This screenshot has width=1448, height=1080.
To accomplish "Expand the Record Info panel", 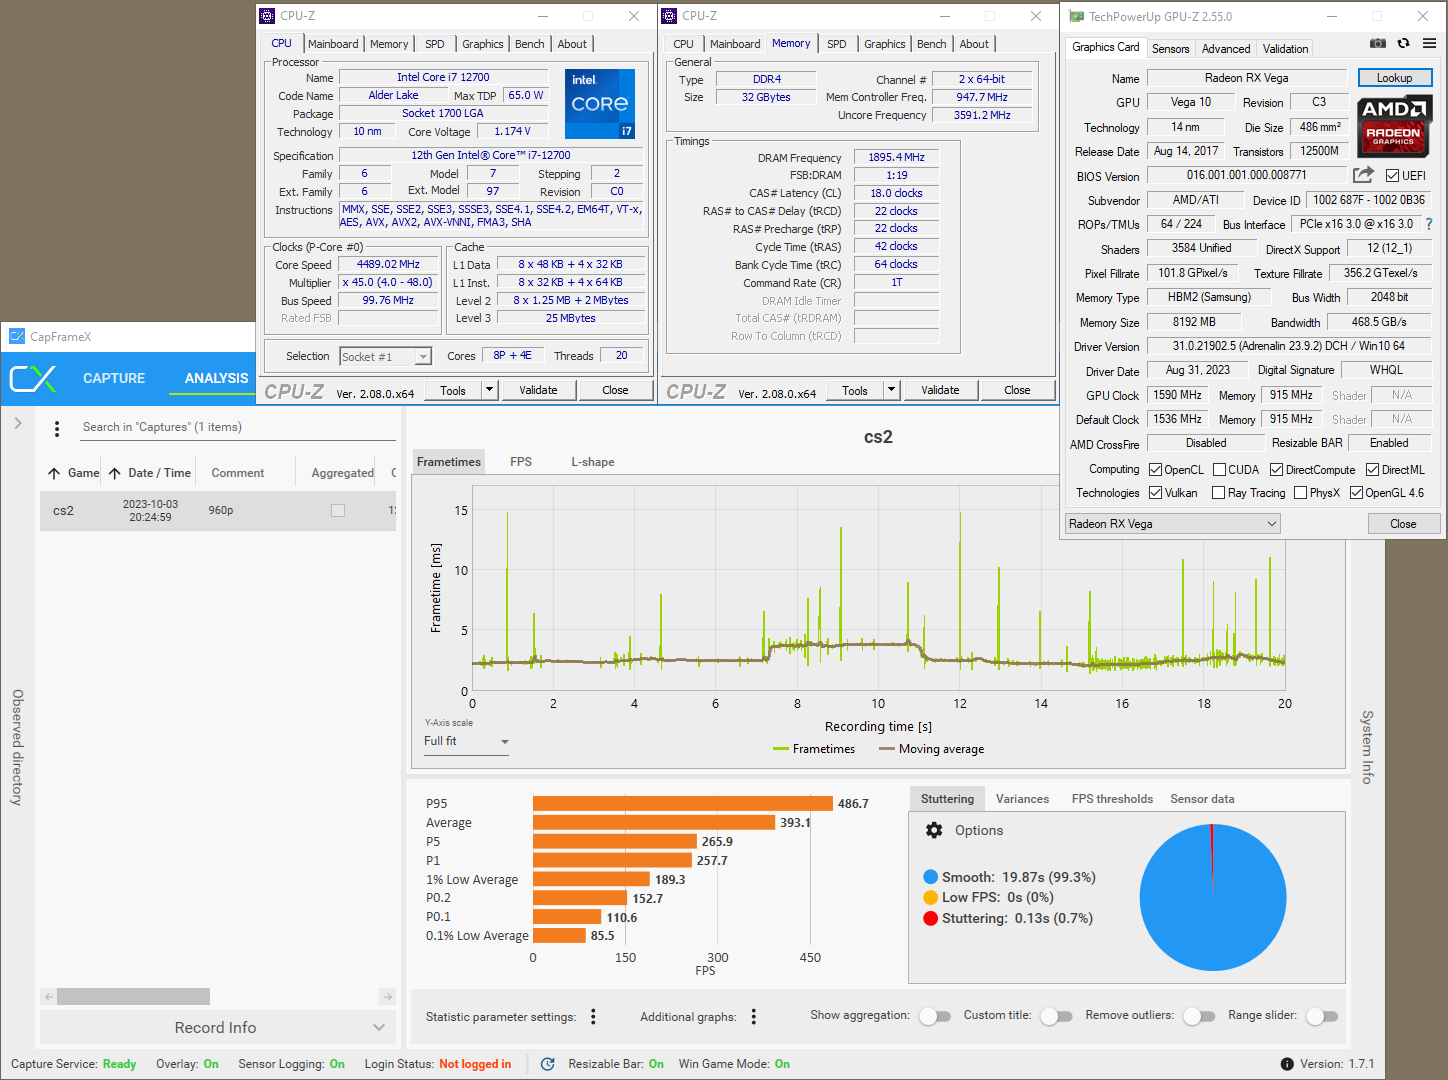I will click(217, 1028).
